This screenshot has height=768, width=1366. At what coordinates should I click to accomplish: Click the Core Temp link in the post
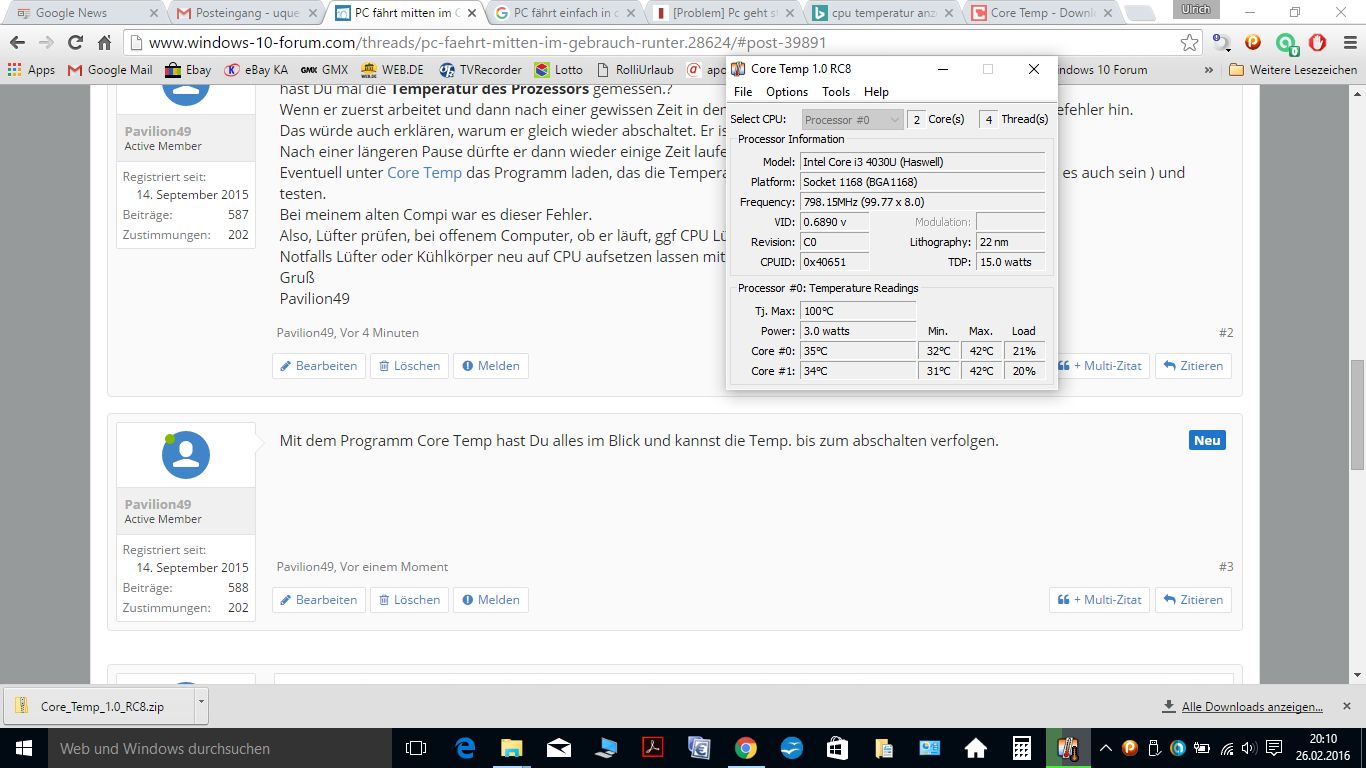click(424, 172)
